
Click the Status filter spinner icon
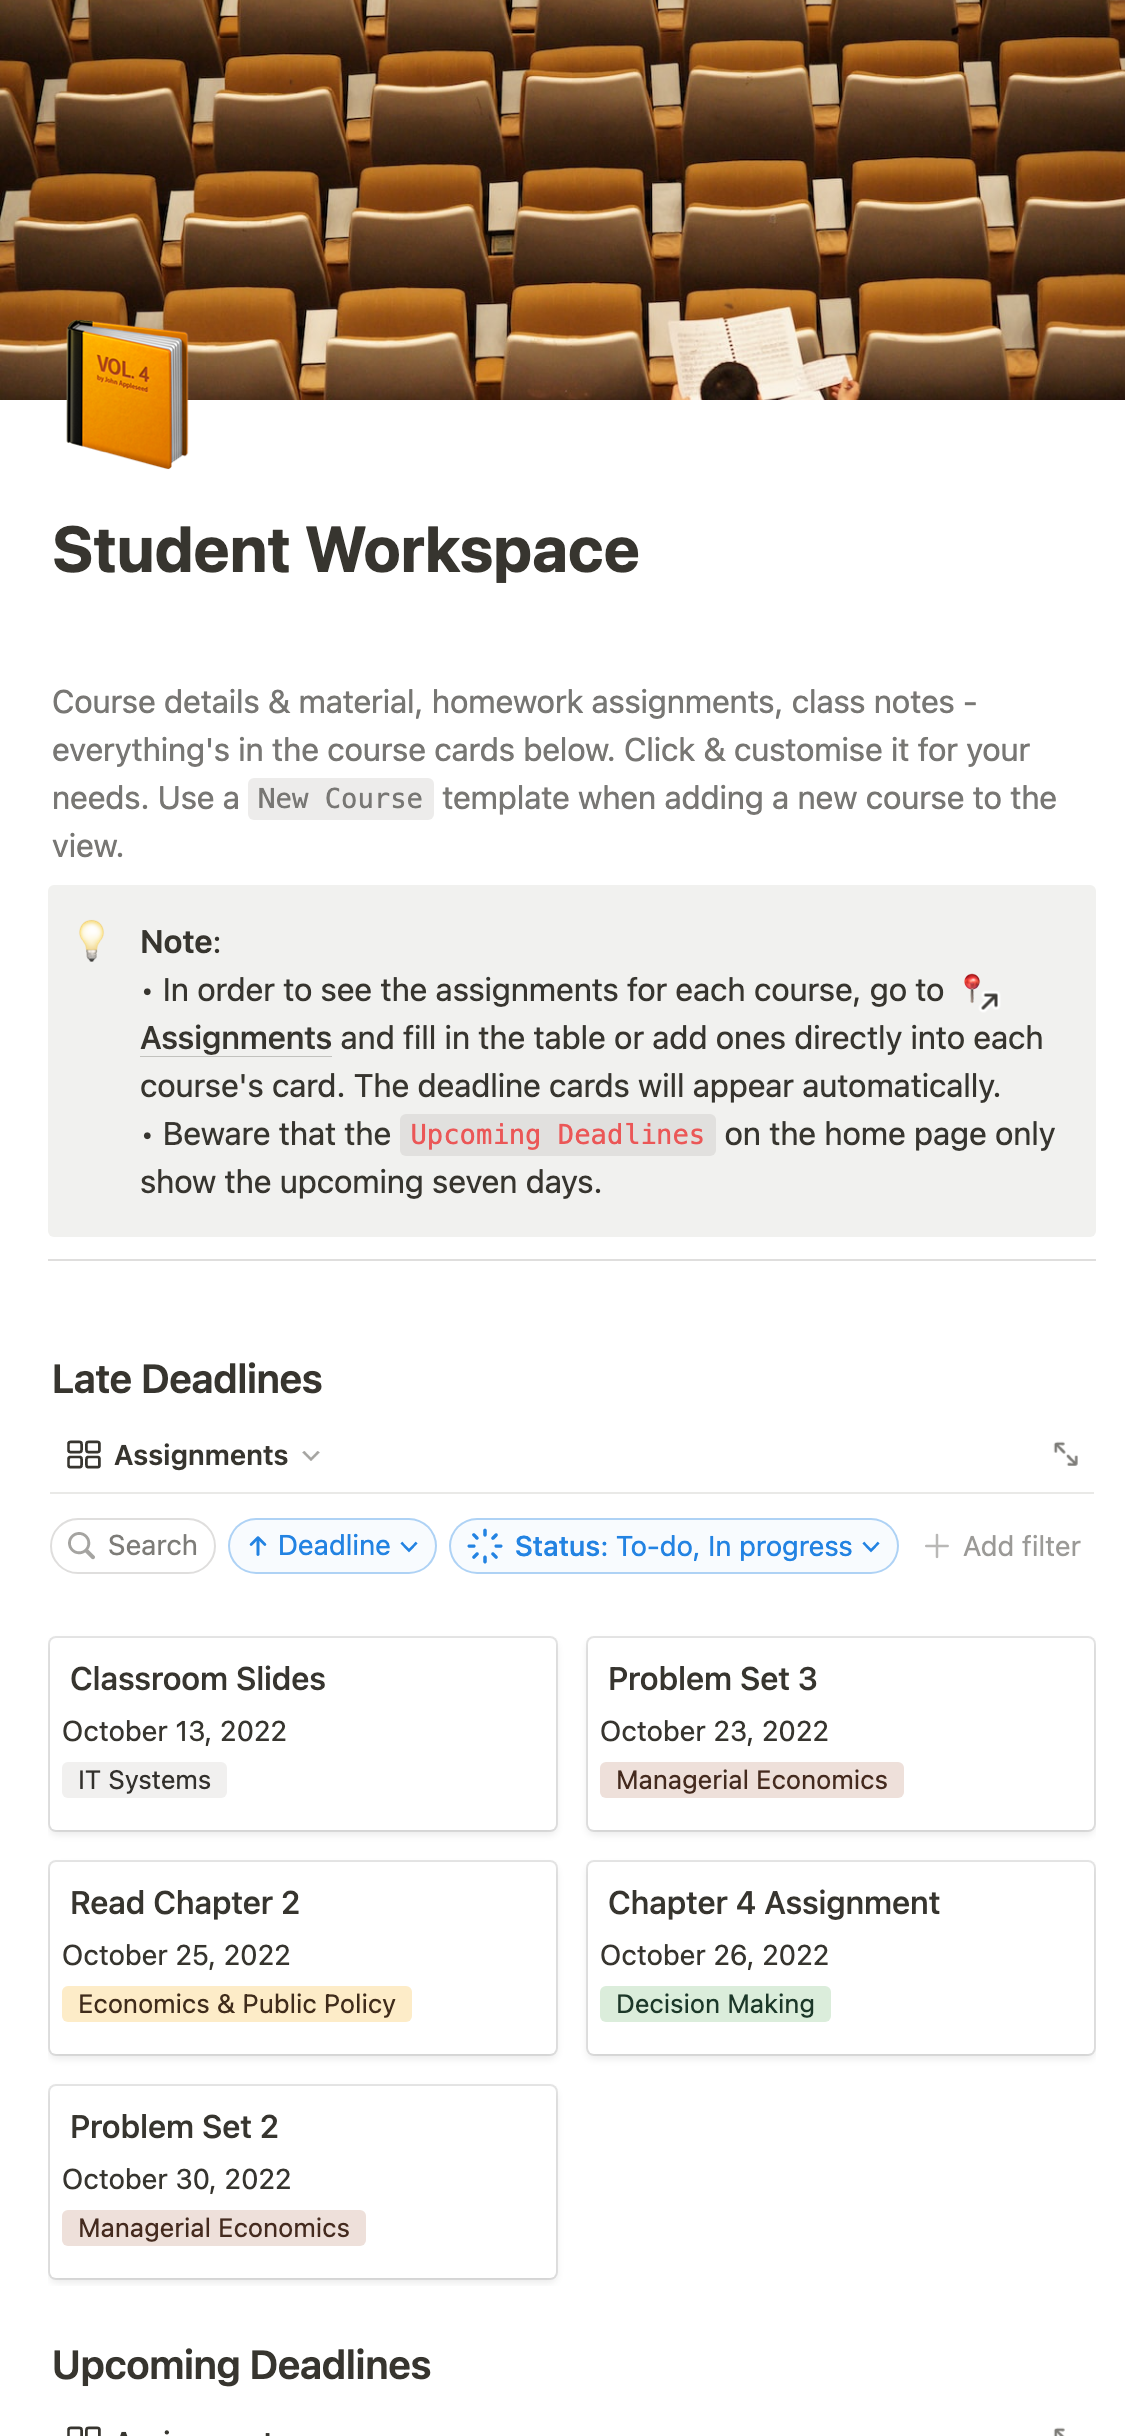pos(485,1546)
